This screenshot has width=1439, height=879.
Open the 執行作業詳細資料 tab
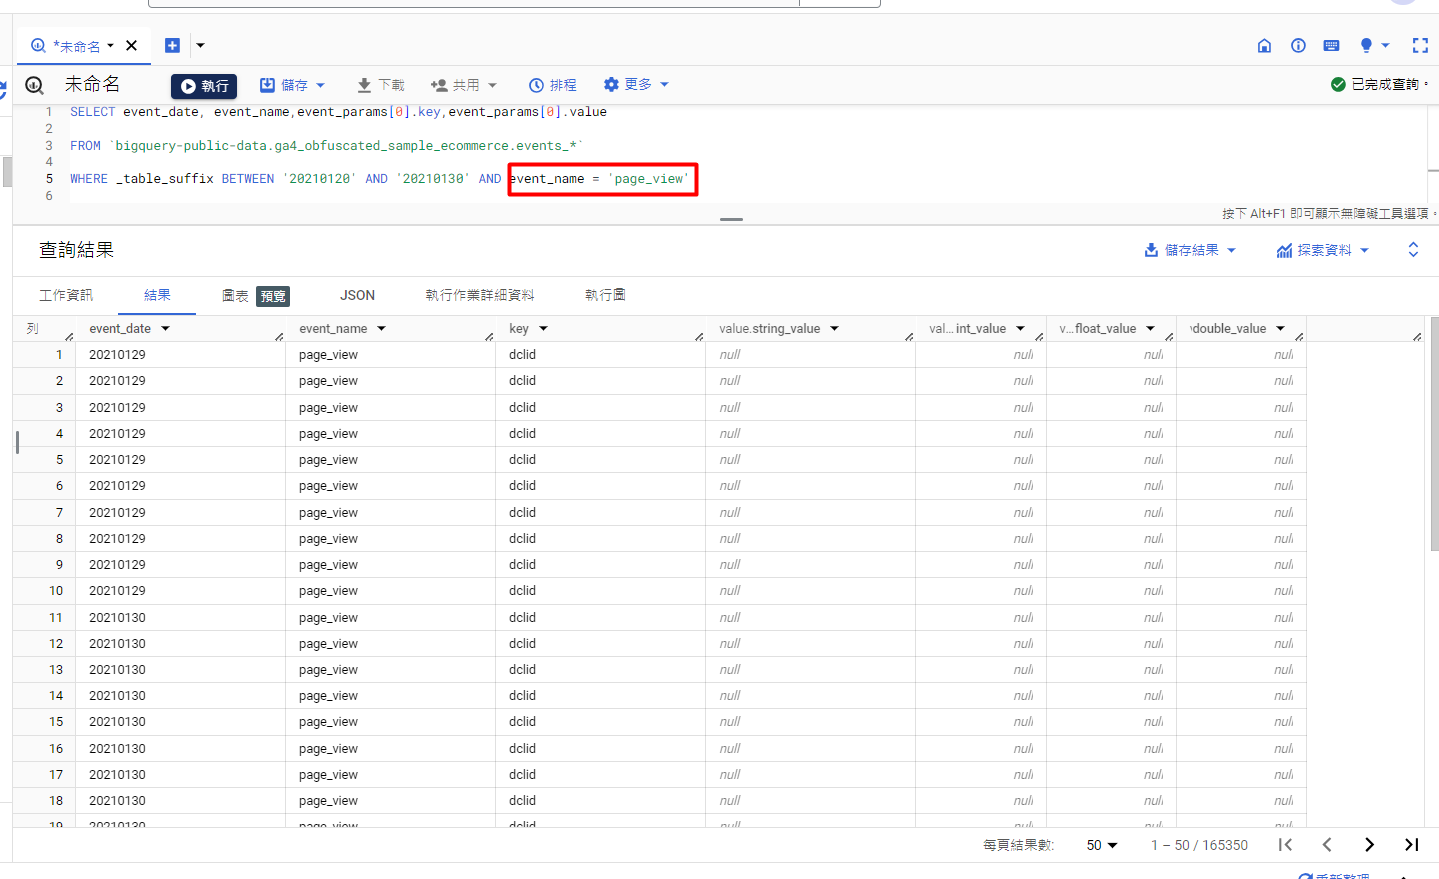point(480,295)
